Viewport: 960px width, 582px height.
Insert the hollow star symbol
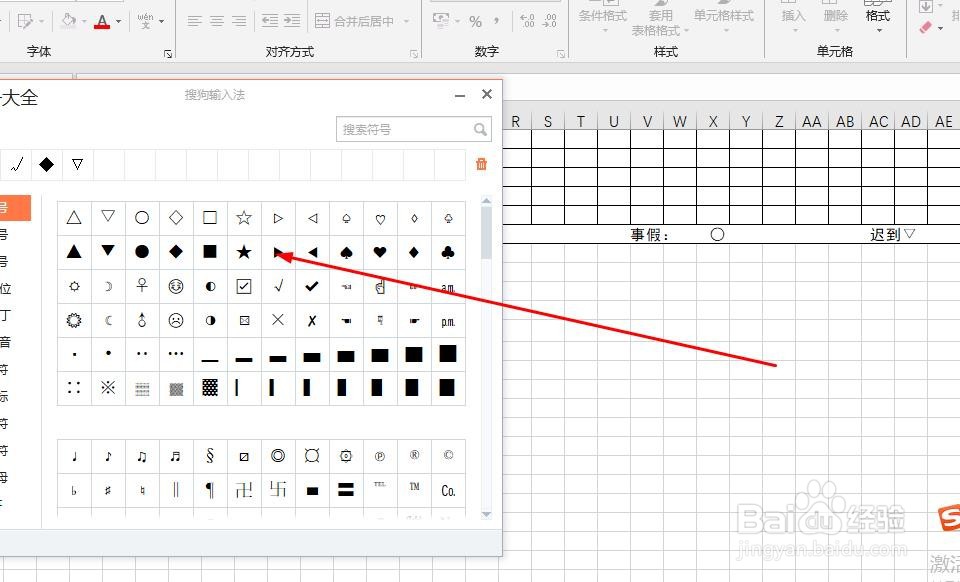coord(244,218)
